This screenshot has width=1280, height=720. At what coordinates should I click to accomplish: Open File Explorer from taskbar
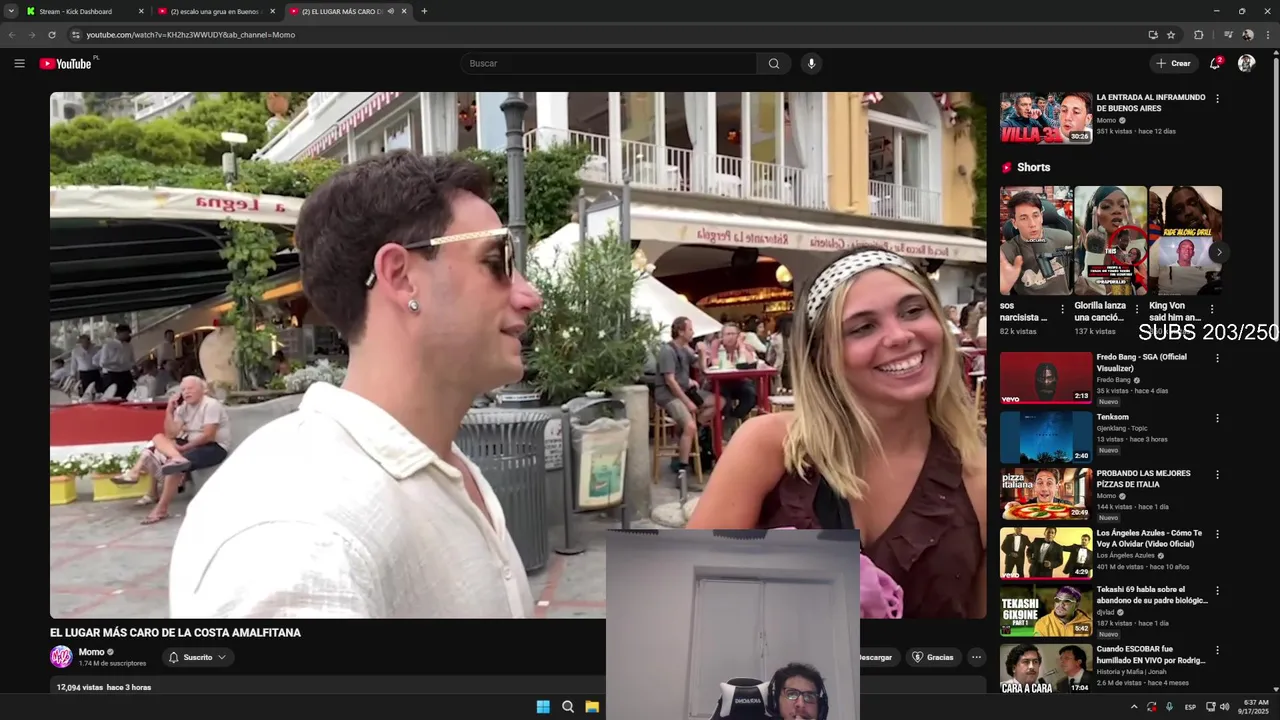(x=592, y=707)
